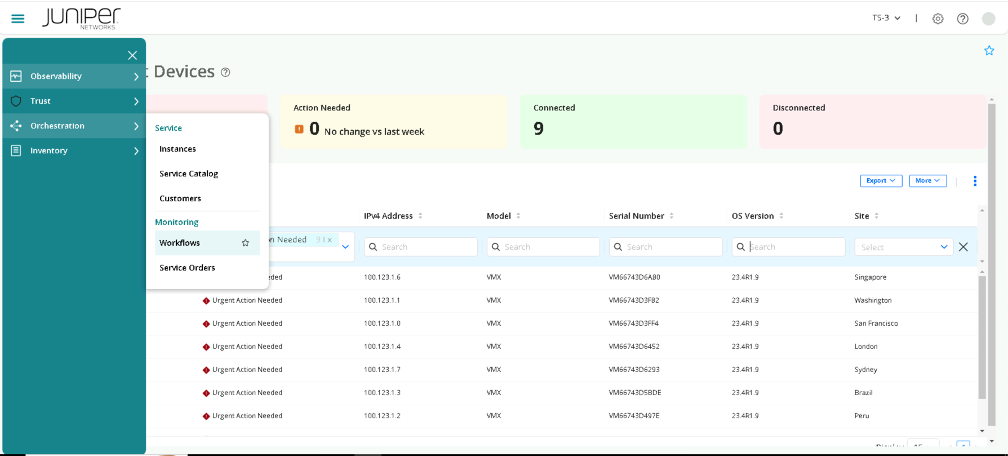Click help icon beside Devices title
Screen dimensions: 1008x456
click(225, 73)
